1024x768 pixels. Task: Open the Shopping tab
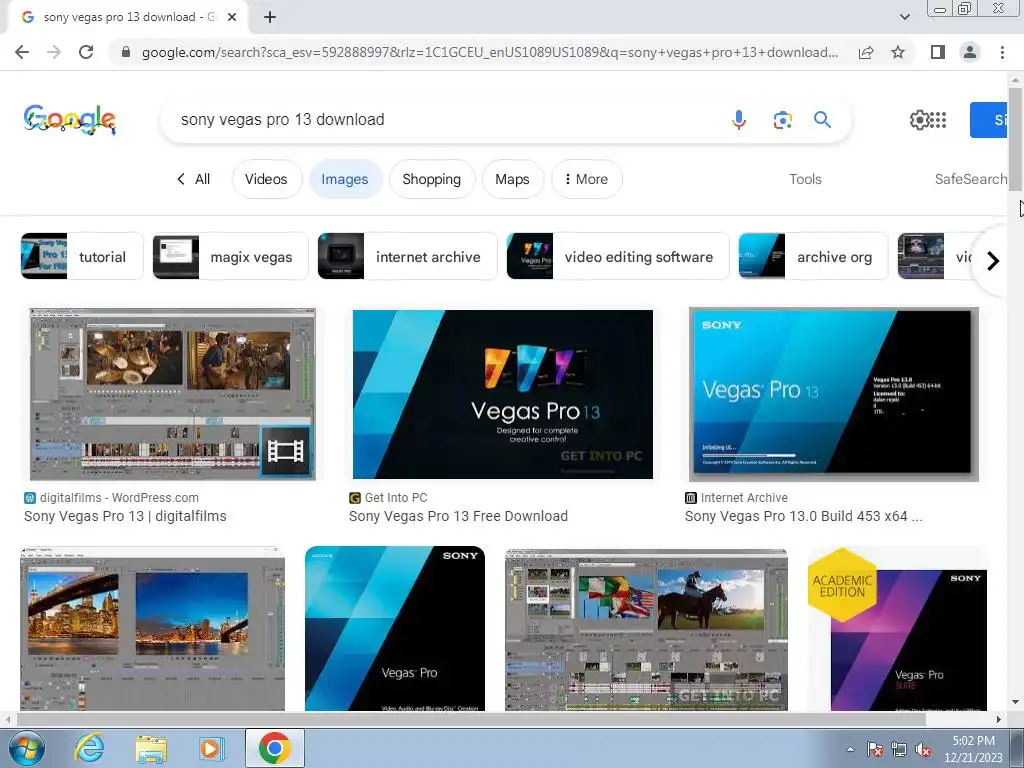432,179
